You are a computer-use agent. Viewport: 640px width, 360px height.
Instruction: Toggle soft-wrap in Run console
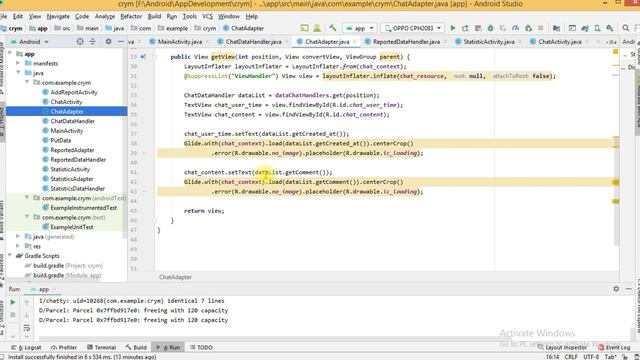click(27, 328)
